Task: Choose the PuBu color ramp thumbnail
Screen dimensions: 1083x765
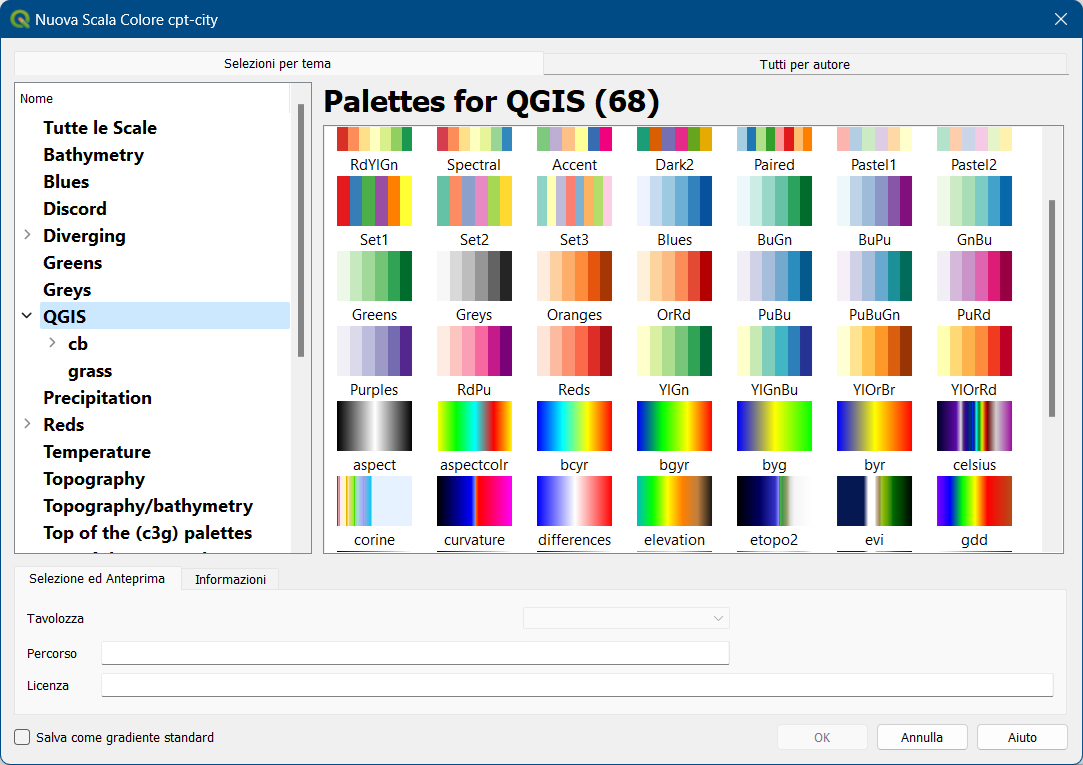Action: (774, 276)
